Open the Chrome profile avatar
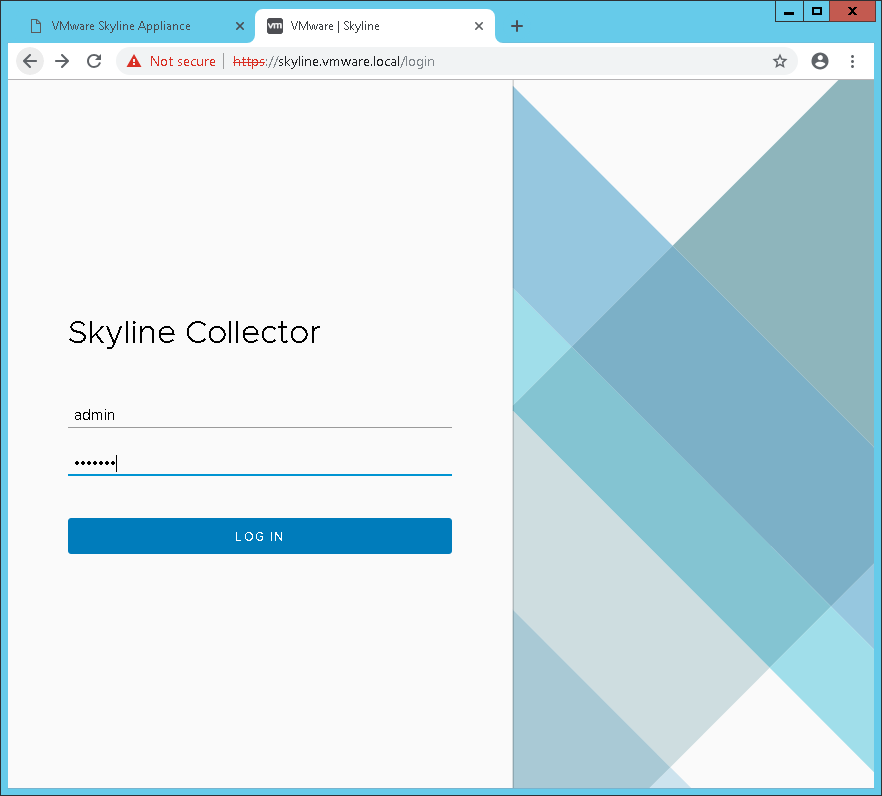 pos(820,61)
